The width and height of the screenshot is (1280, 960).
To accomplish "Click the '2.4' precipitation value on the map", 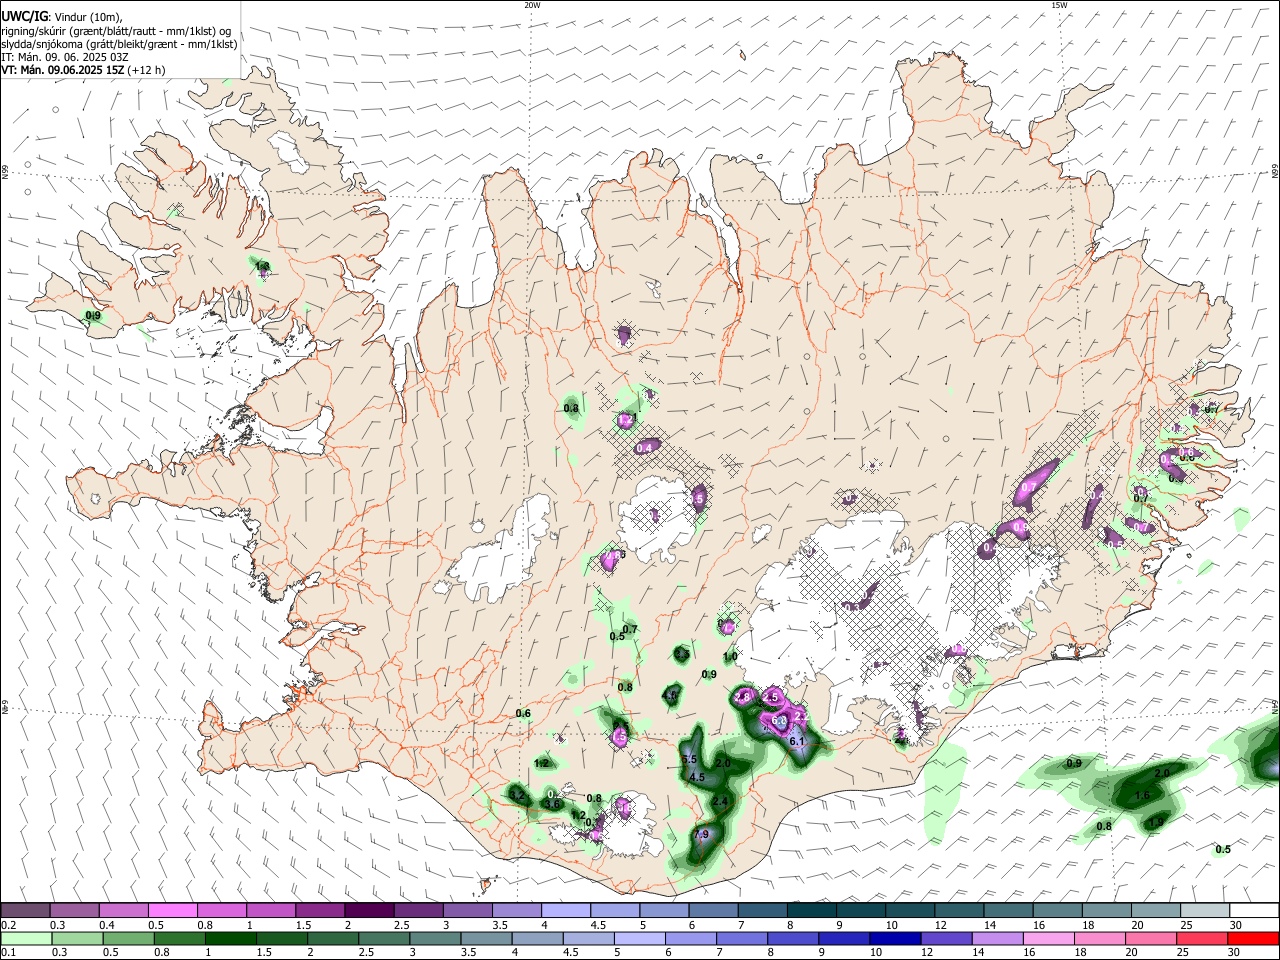I will 720,801.
